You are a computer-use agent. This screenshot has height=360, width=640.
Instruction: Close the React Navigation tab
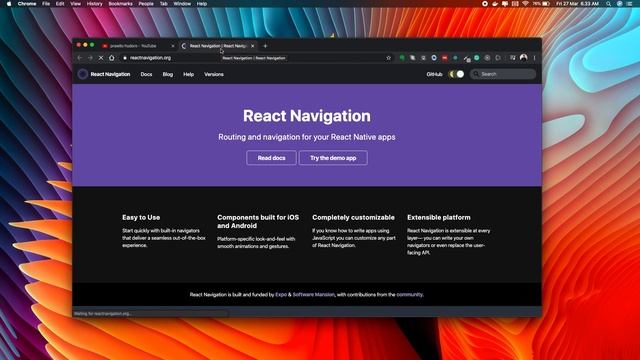click(253, 46)
